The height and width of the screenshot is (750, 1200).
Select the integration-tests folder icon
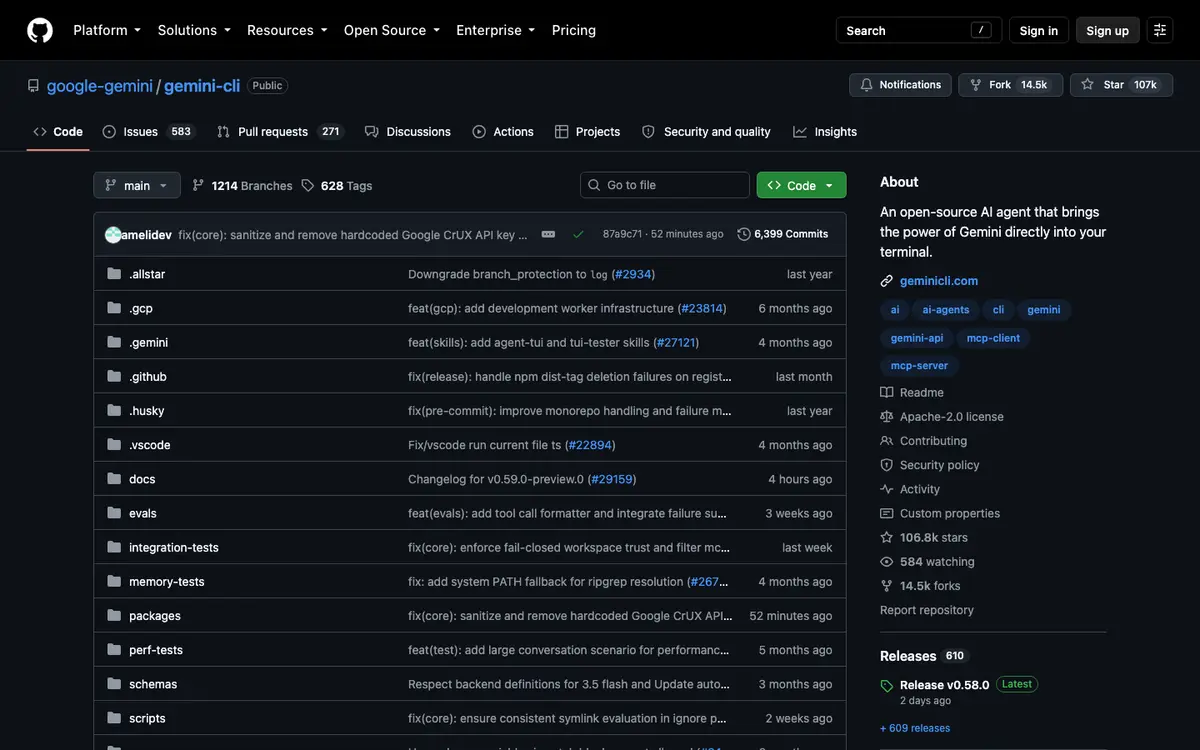pos(114,547)
